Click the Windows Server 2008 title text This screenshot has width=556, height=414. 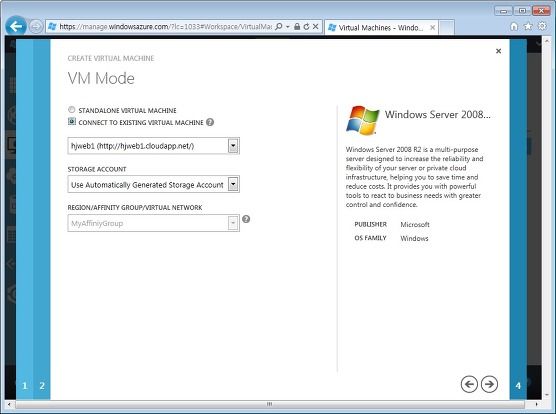tap(438, 114)
